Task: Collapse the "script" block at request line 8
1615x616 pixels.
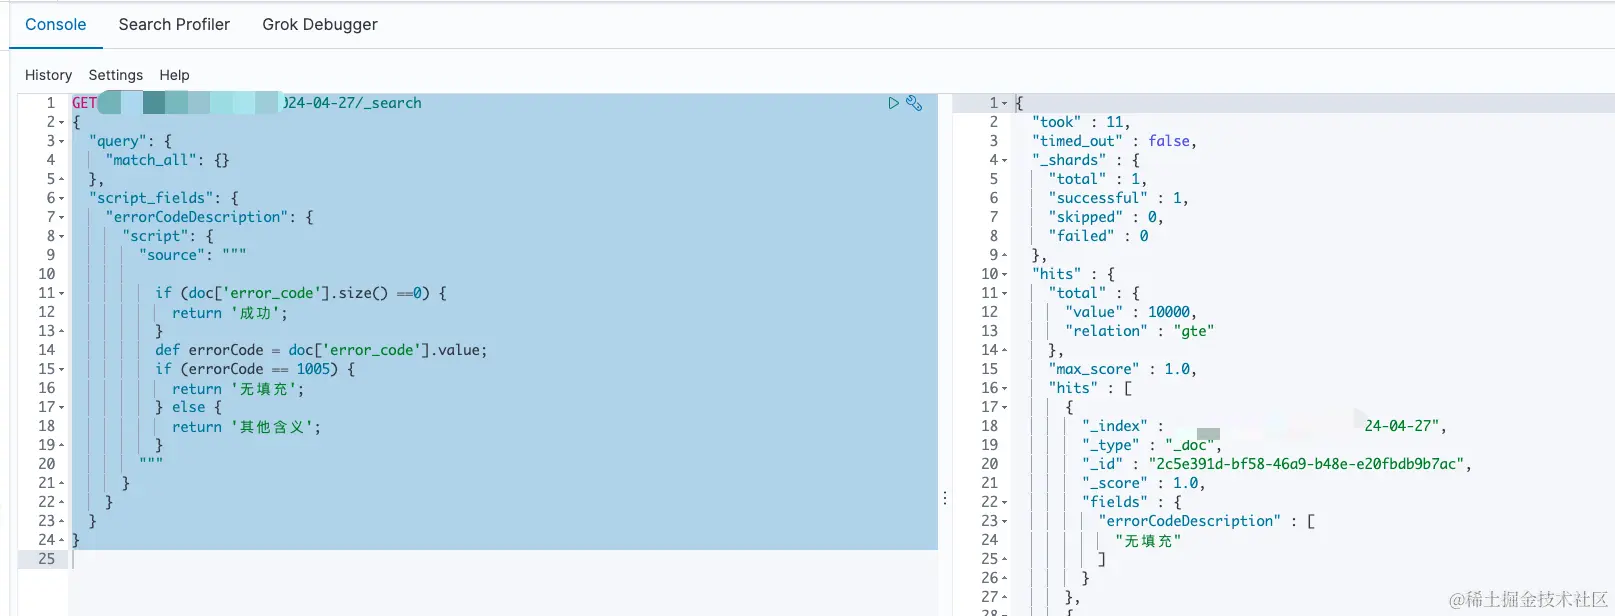Action: click(x=61, y=236)
